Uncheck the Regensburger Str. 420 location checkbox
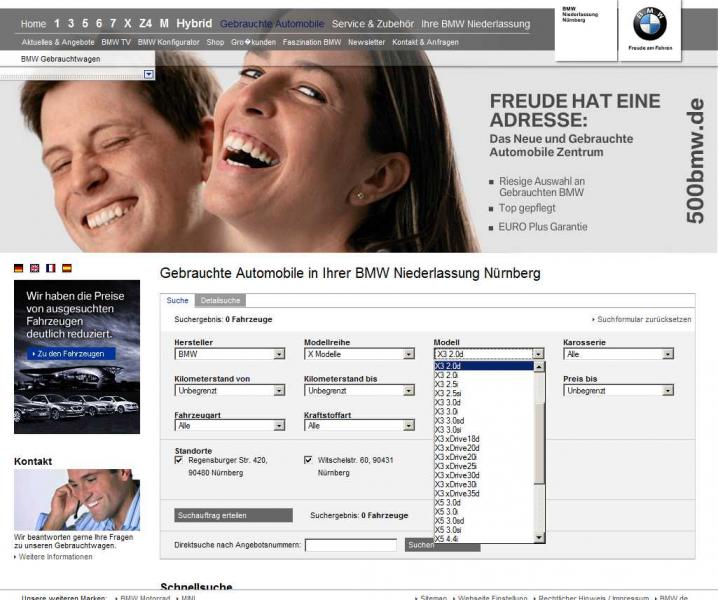The image size is (718, 600). click(179, 460)
